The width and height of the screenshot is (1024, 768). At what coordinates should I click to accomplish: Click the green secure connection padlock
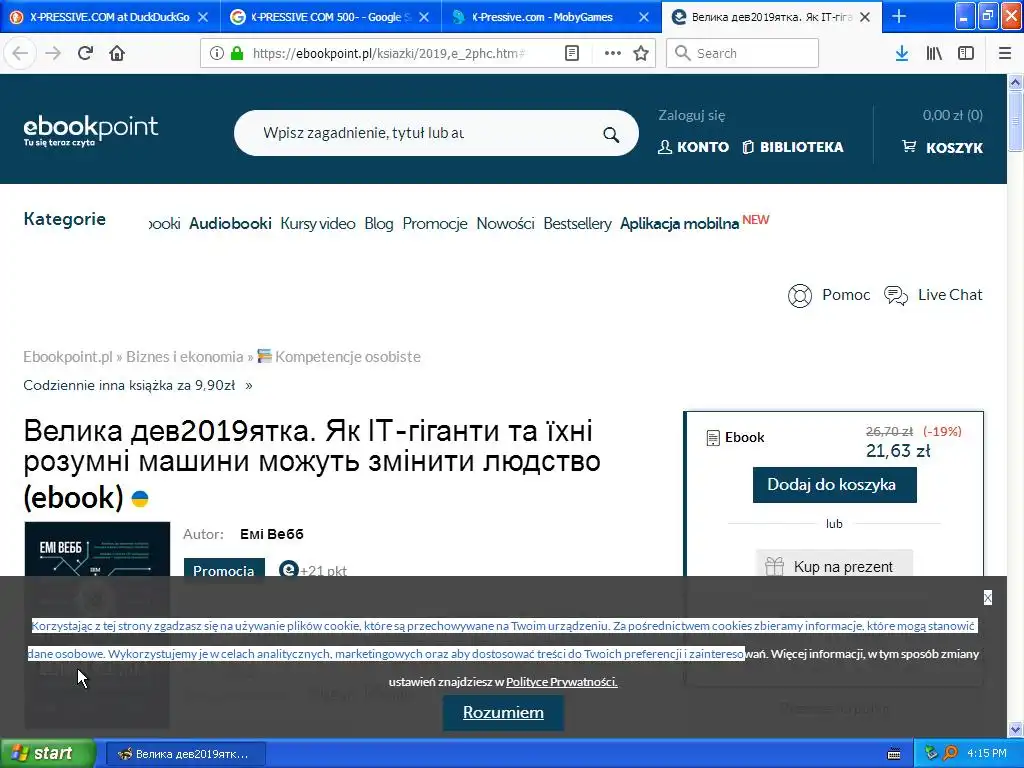coord(237,53)
